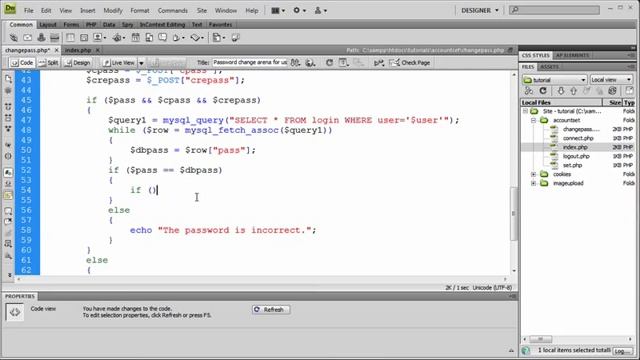The height and width of the screenshot is (360, 640).
Task: Click the Server-Side Include icon
Action: pos(149,38)
